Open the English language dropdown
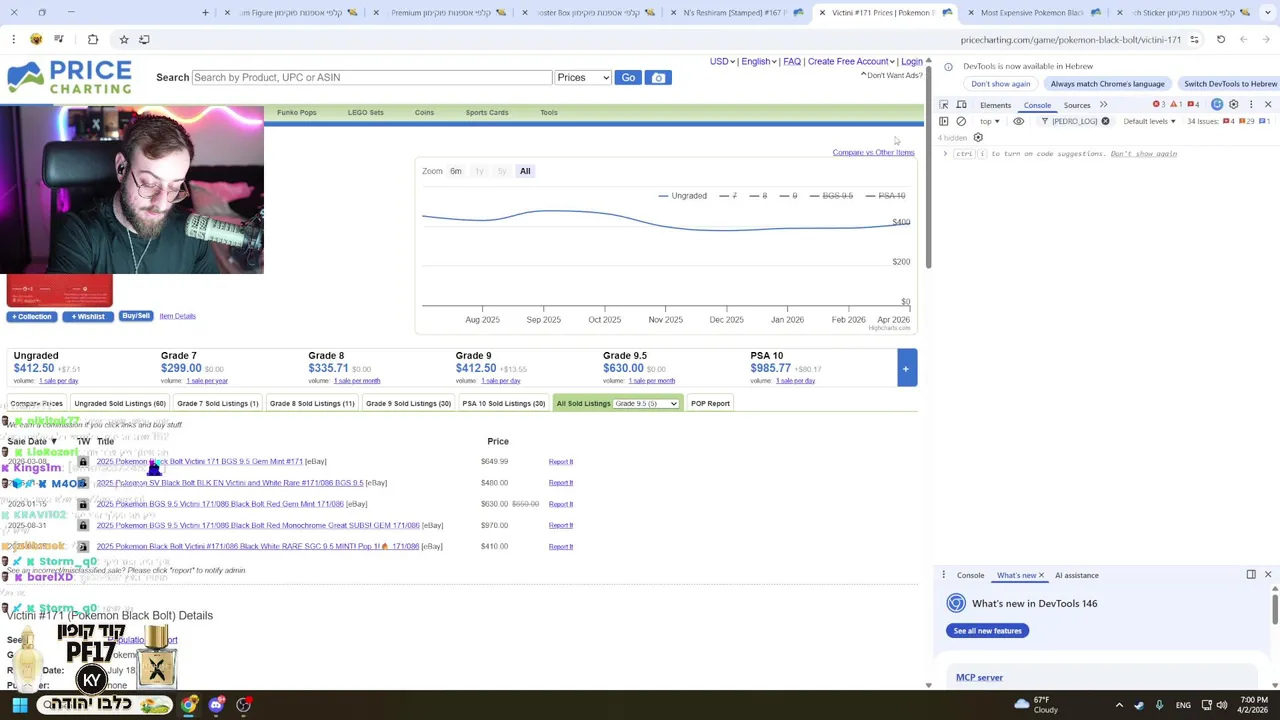The width and height of the screenshot is (1280, 720). tap(758, 62)
